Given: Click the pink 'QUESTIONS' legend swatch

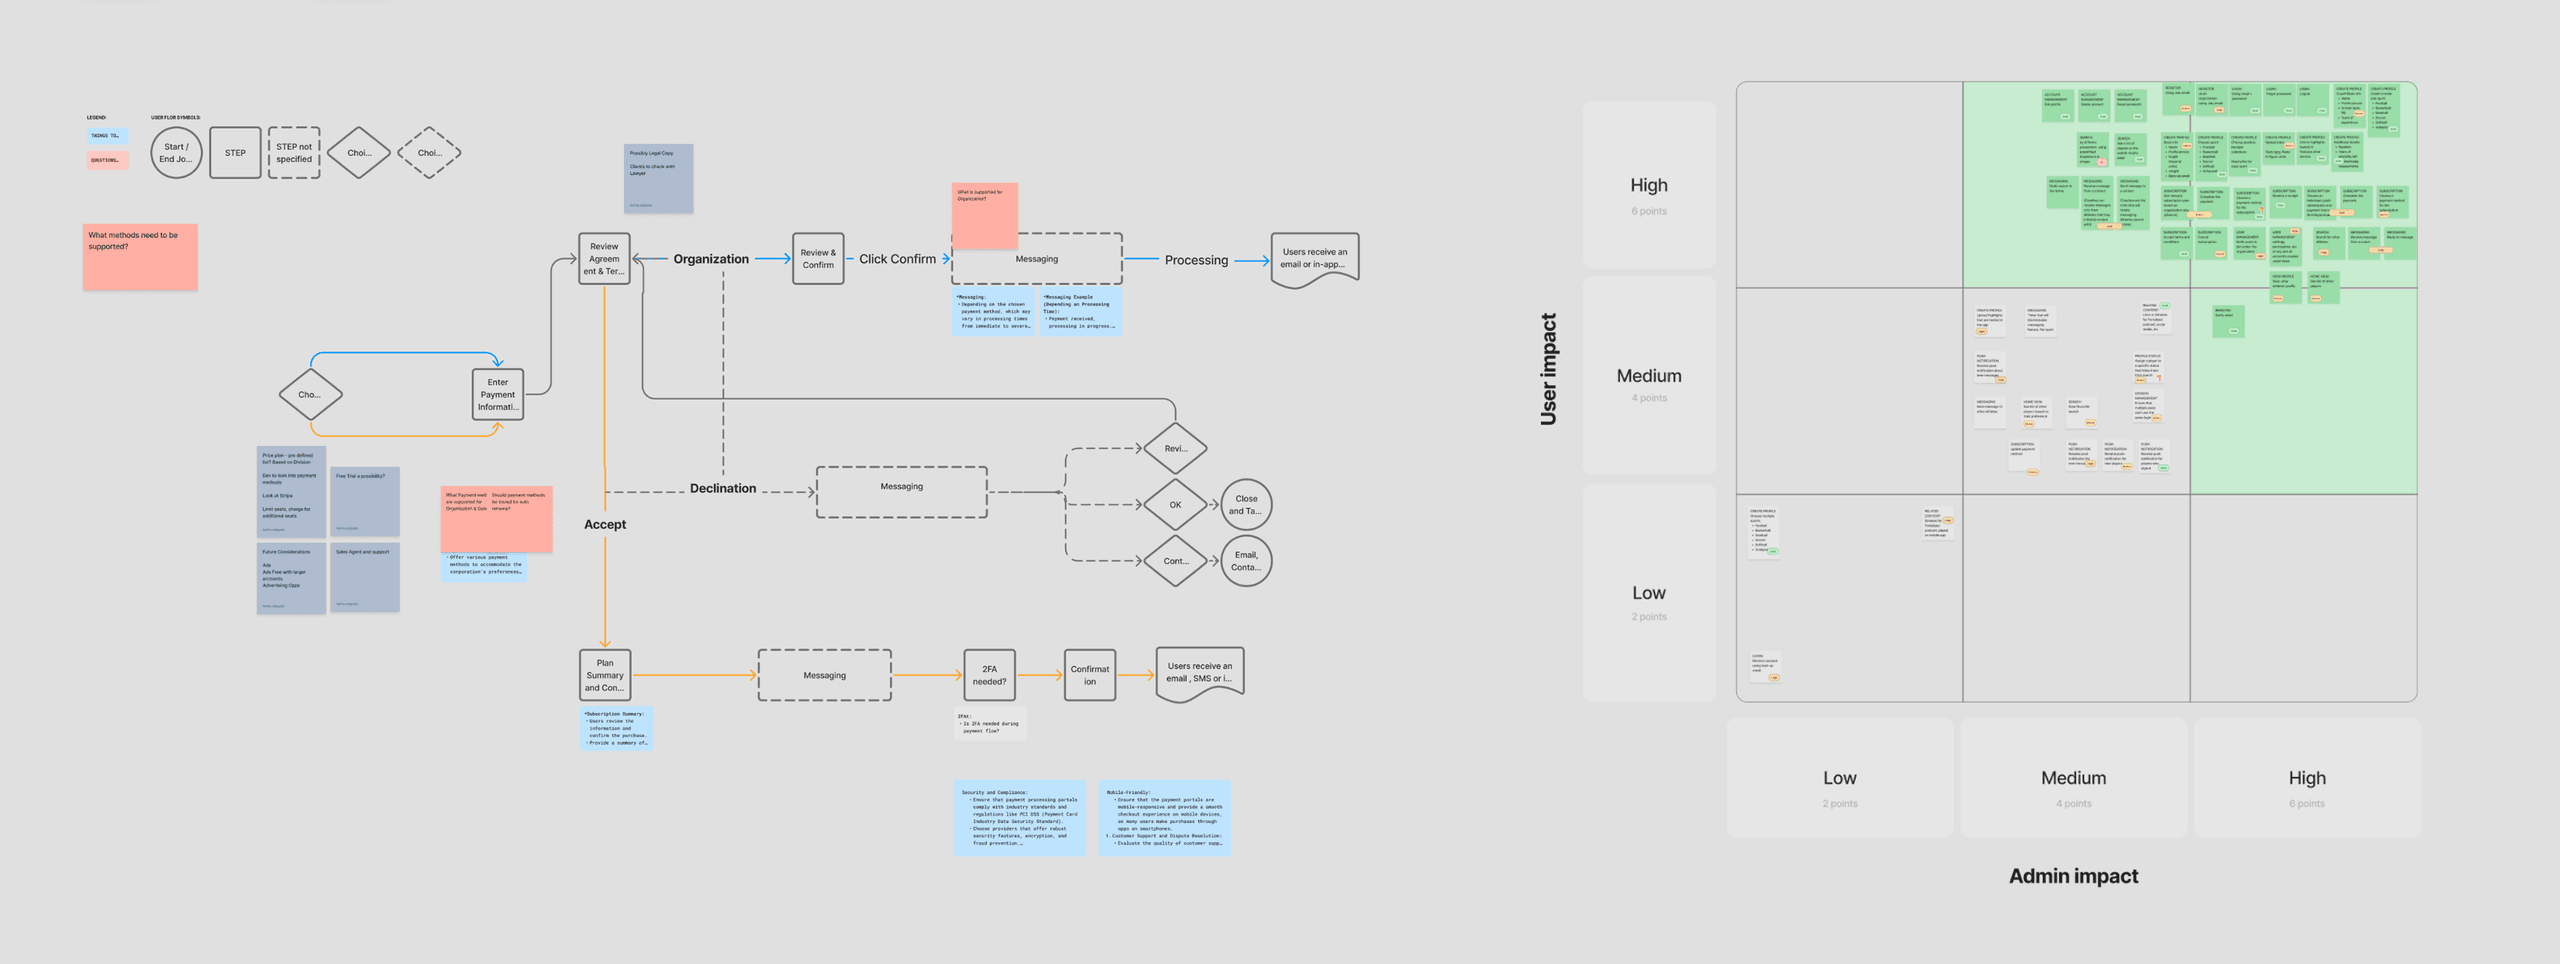Looking at the screenshot, I should click(109, 160).
